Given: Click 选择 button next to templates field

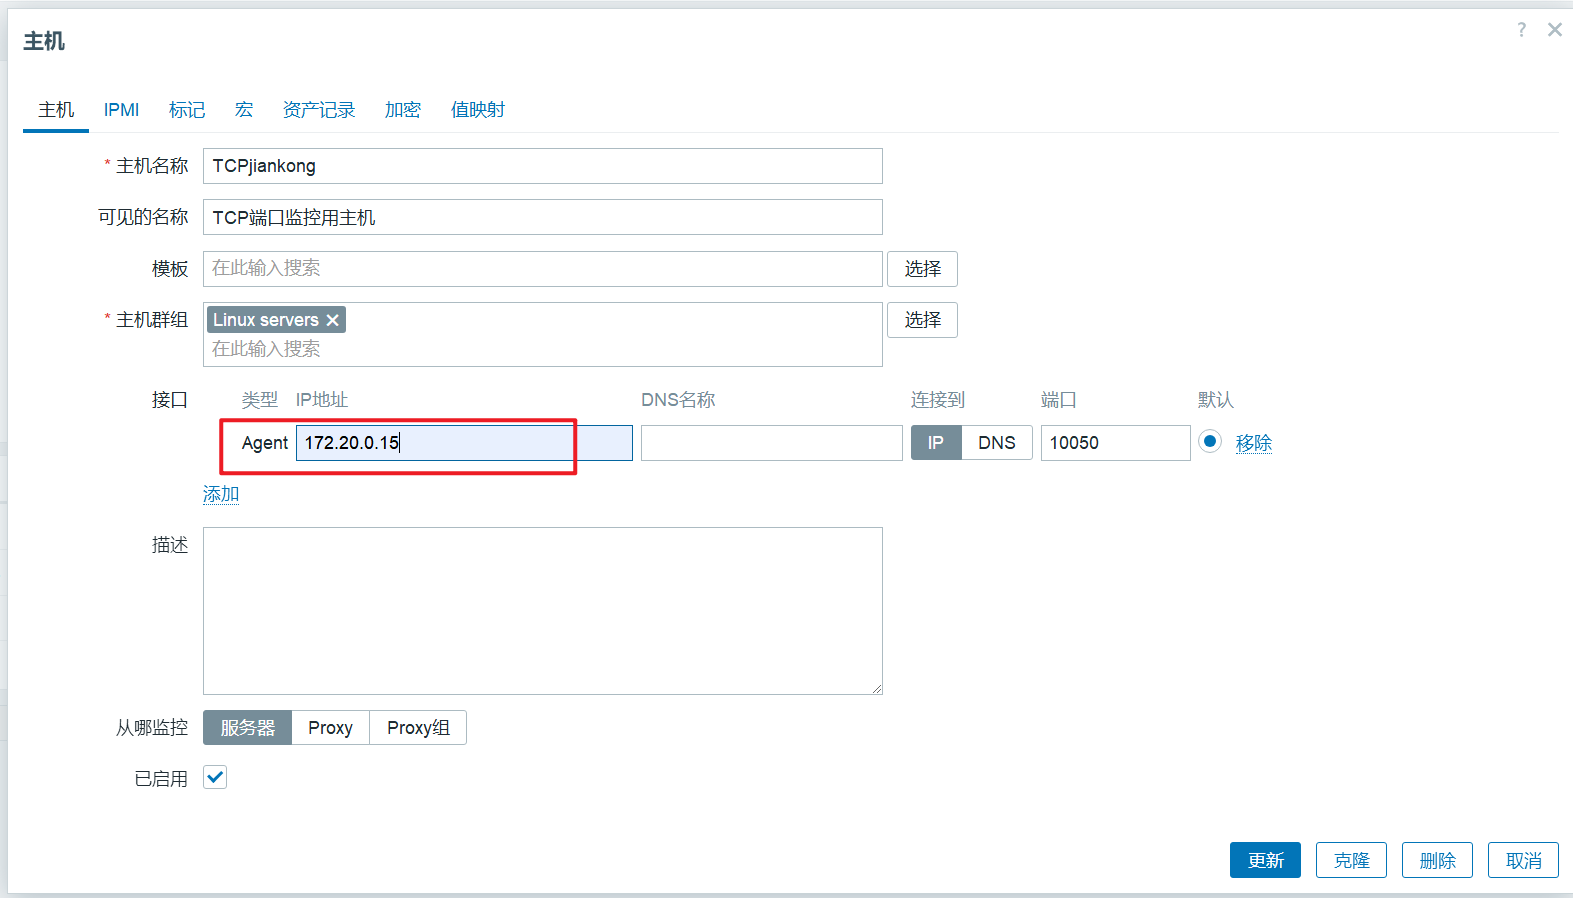Looking at the screenshot, I should pyautogui.click(x=922, y=269).
